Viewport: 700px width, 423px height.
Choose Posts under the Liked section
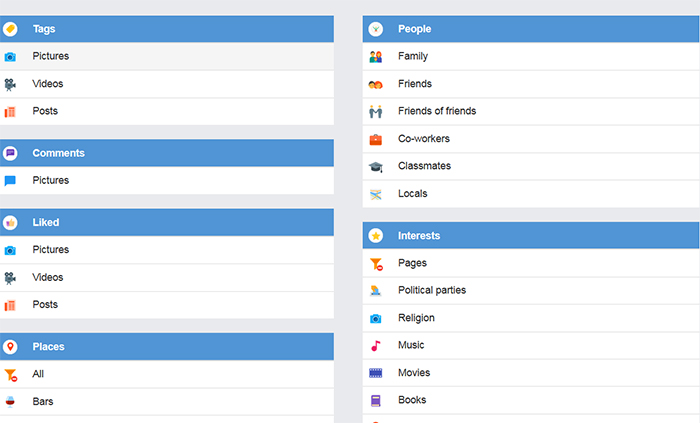point(45,304)
